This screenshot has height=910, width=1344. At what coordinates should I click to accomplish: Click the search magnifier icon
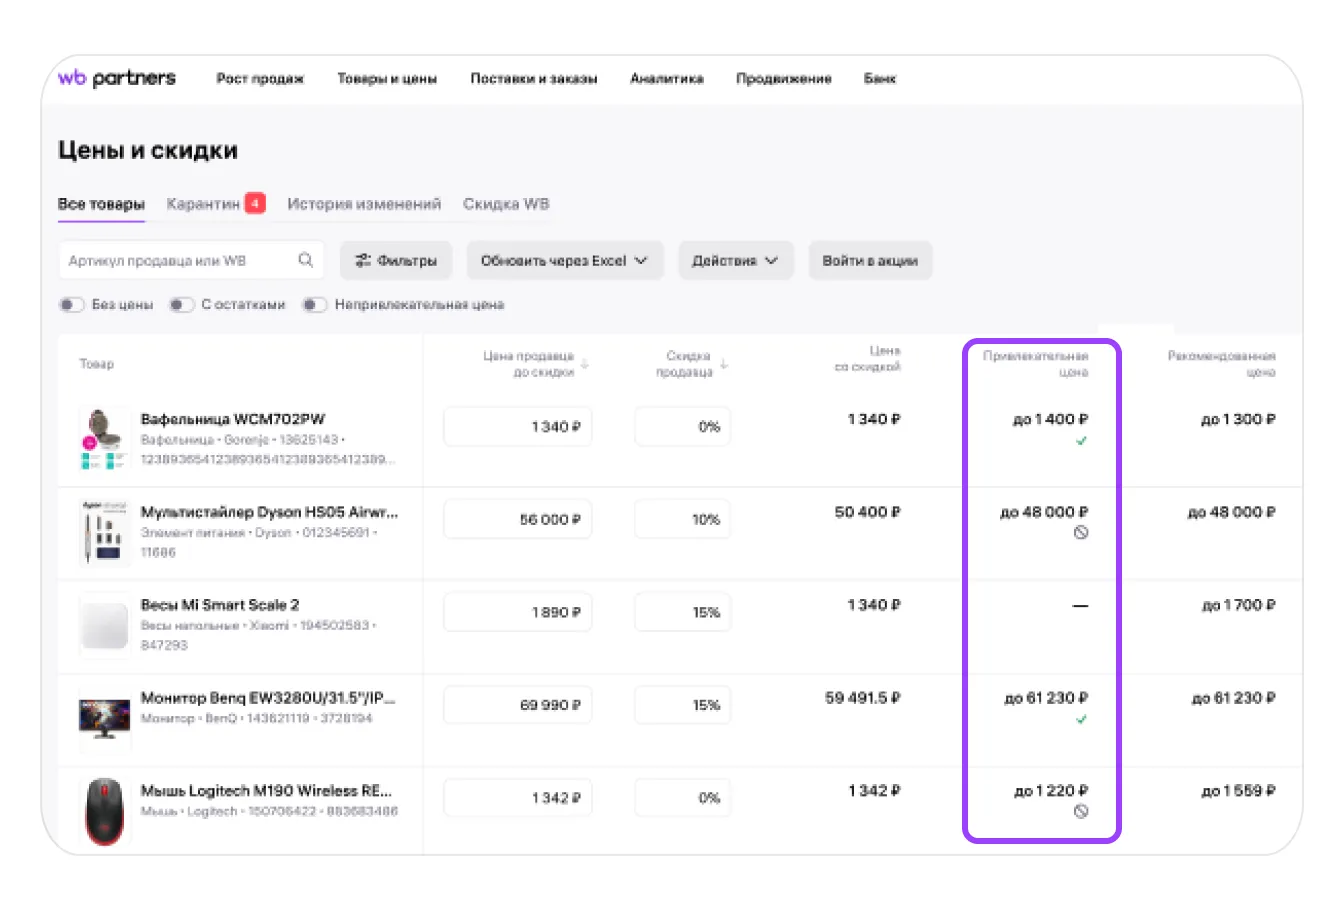click(306, 260)
